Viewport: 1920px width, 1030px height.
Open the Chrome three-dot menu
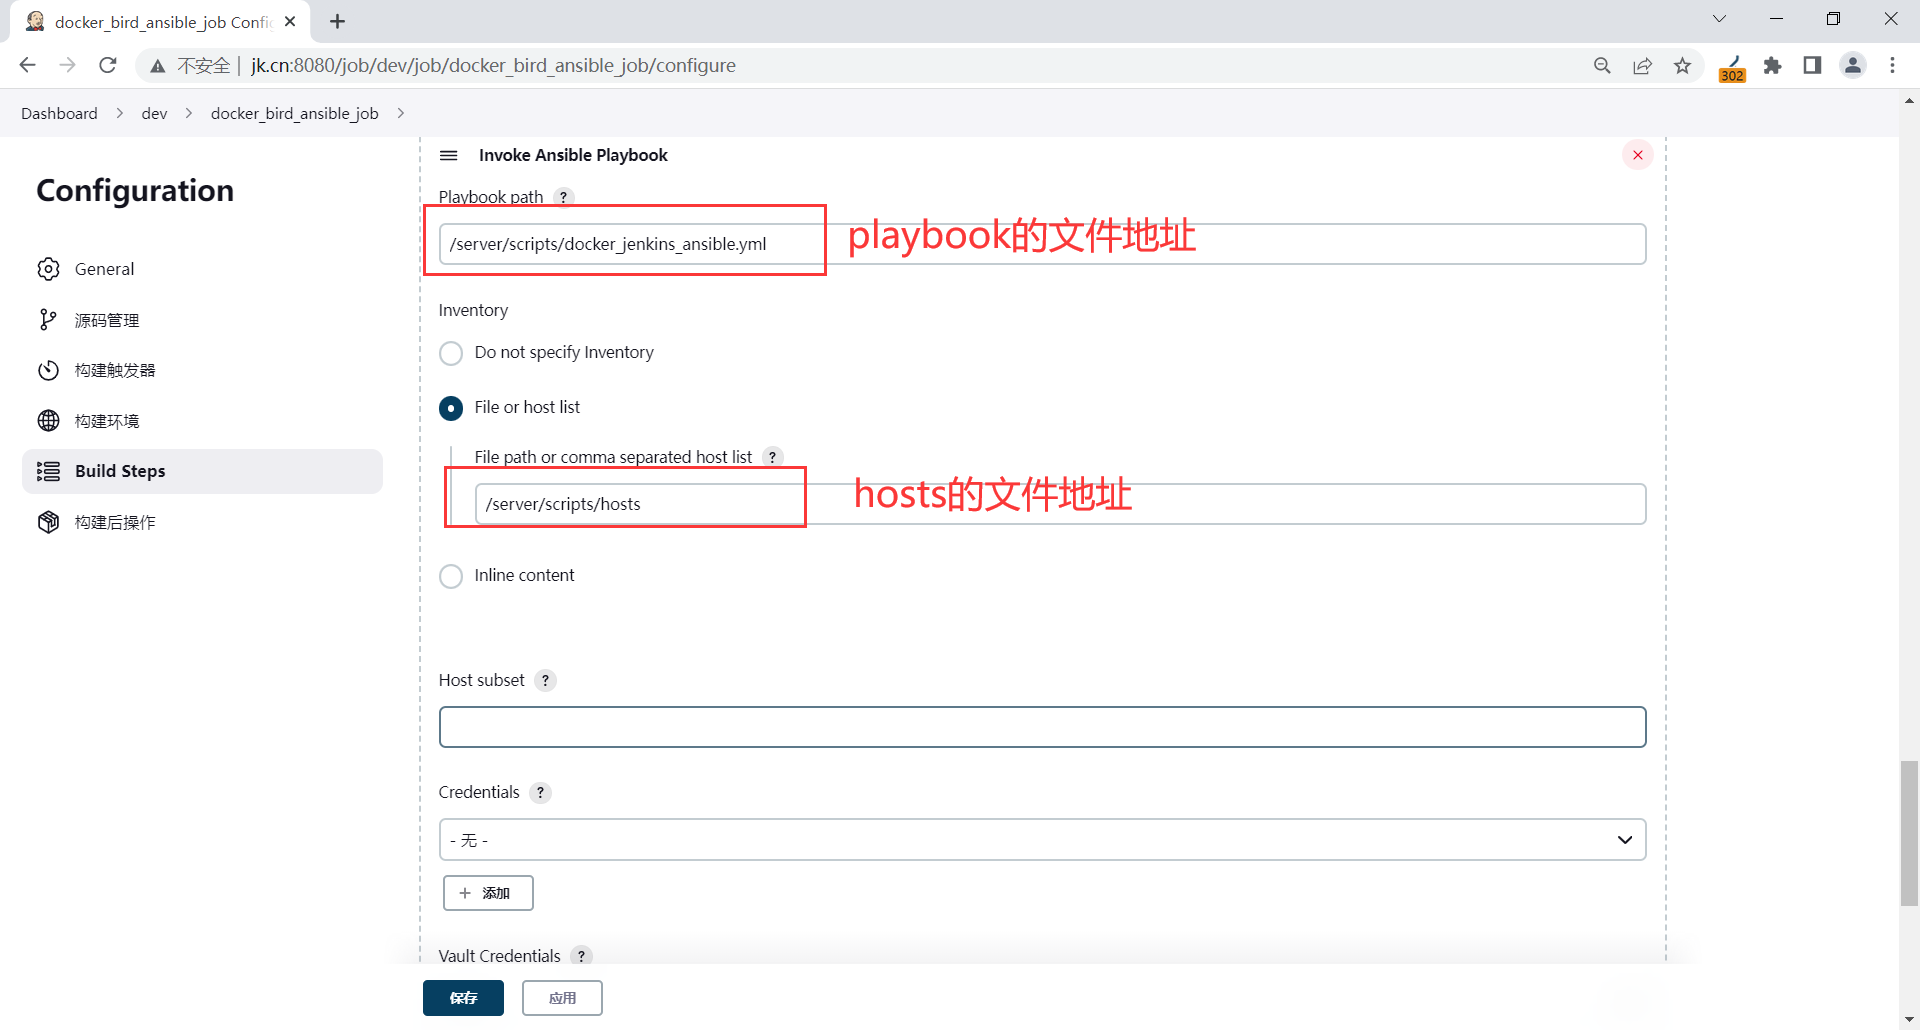point(1893,65)
